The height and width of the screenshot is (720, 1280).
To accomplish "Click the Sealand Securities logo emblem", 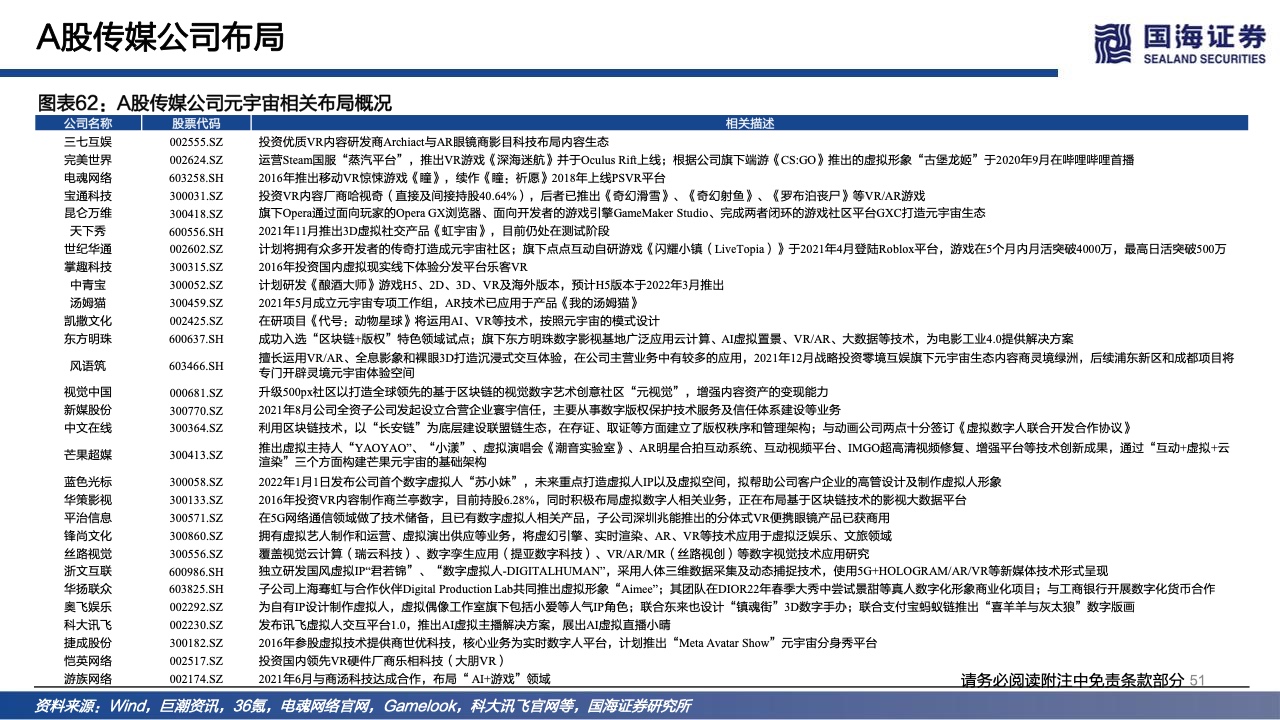I will [1112, 46].
